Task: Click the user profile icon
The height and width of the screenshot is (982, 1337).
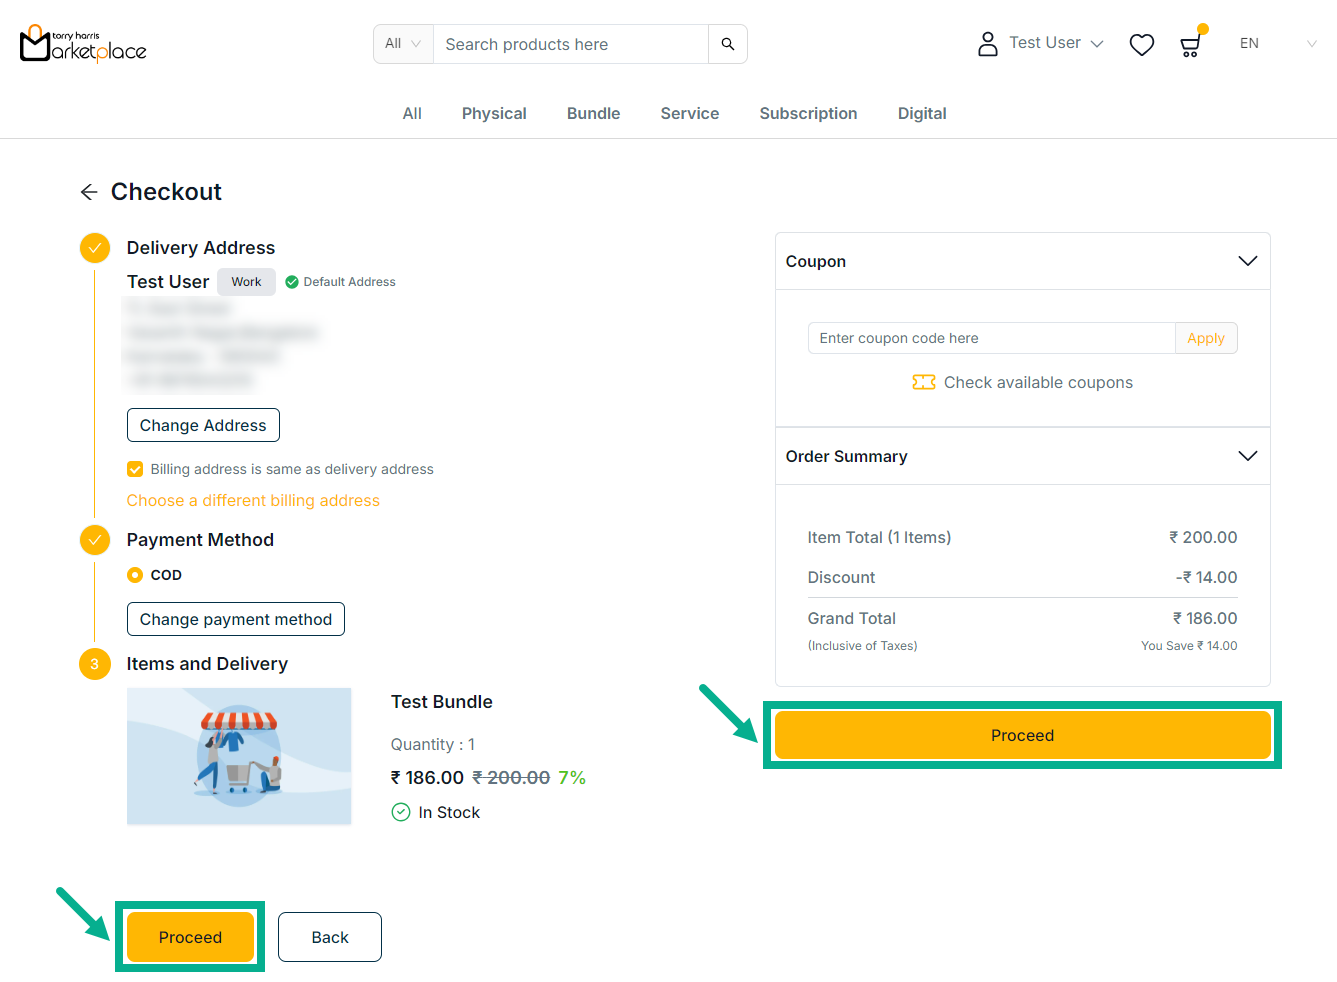Action: coord(987,44)
